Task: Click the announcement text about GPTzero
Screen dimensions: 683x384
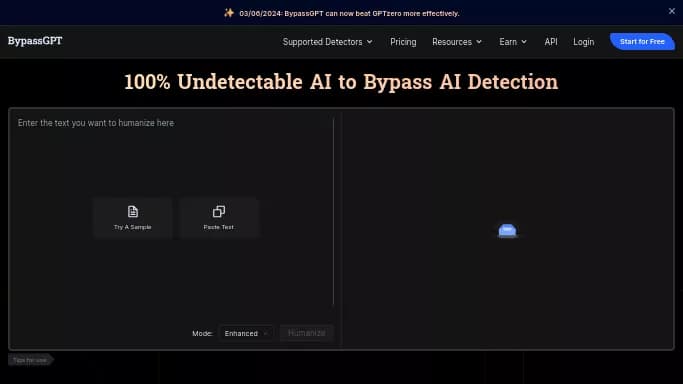Action: point(349,13)
